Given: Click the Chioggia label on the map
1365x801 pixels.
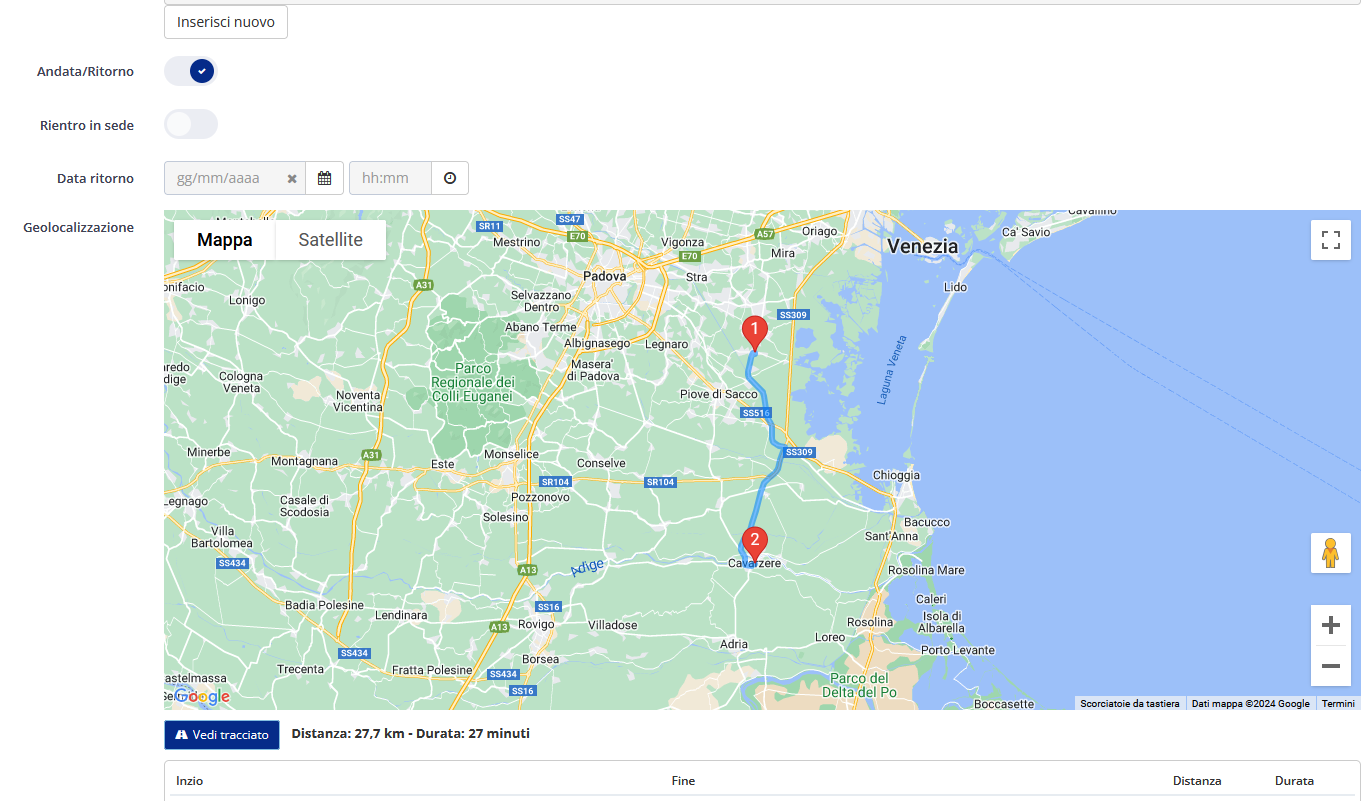Looking at the screenshot, I should click(x=896, y=476).
